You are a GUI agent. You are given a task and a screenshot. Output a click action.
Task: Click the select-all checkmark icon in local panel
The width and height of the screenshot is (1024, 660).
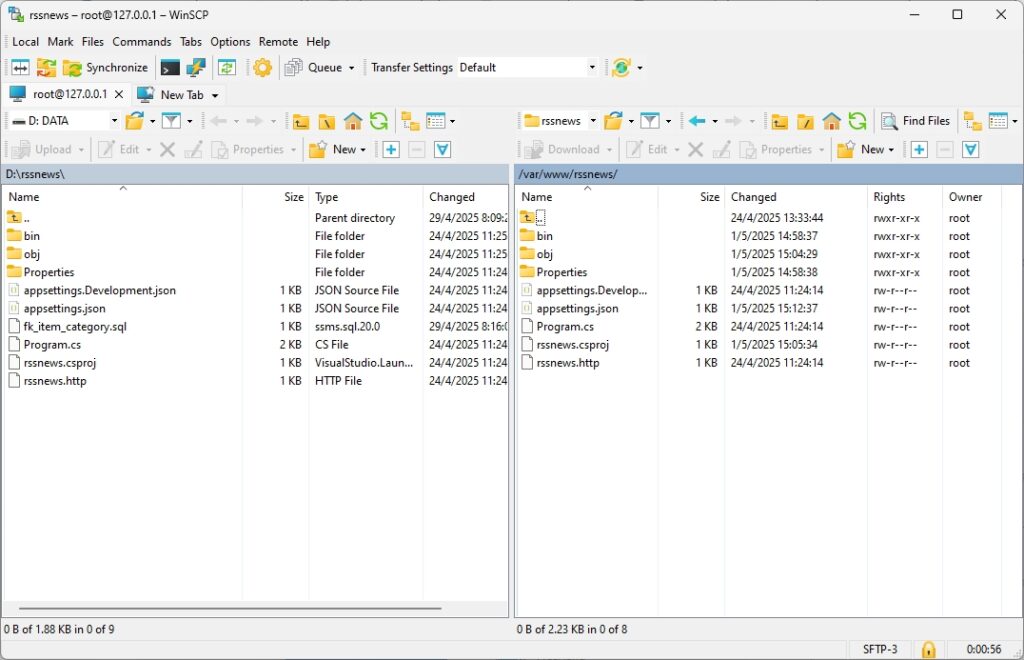point(442,149)
